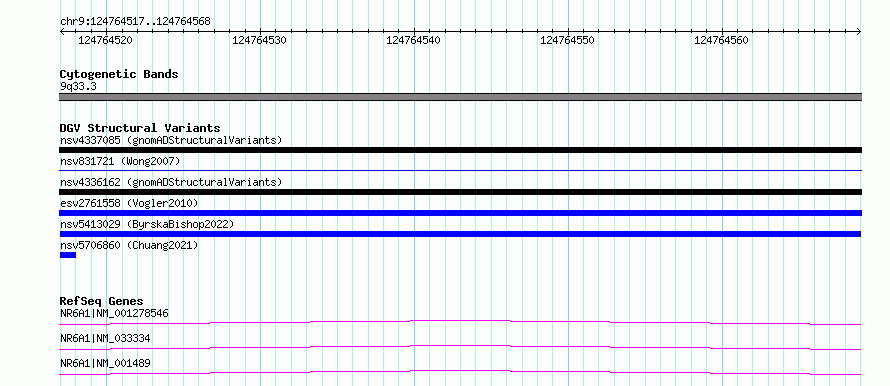Click the NR6A1|NM_033334 transcript label
Image resolution: width=890 pixels, height=386 pixels.
tap(105, 338)
